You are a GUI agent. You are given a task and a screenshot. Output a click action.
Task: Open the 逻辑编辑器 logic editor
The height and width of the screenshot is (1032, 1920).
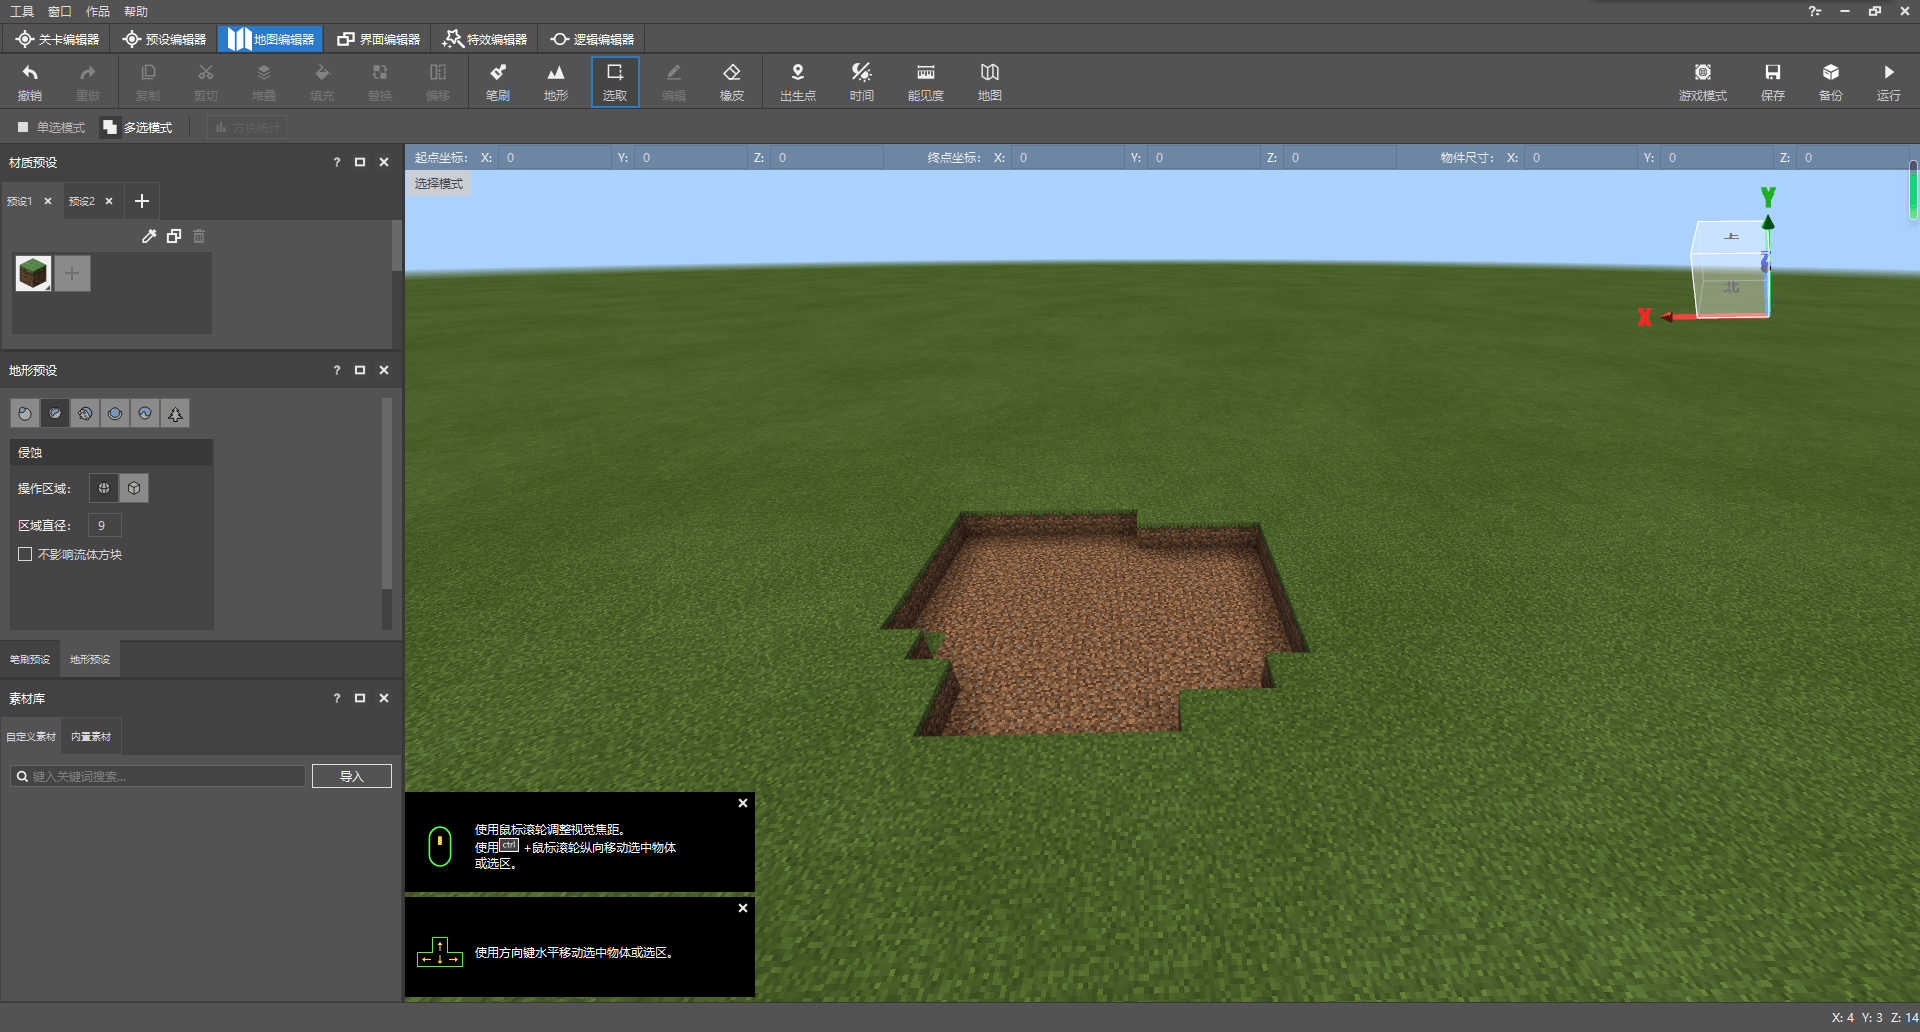[x=593, y=39]
